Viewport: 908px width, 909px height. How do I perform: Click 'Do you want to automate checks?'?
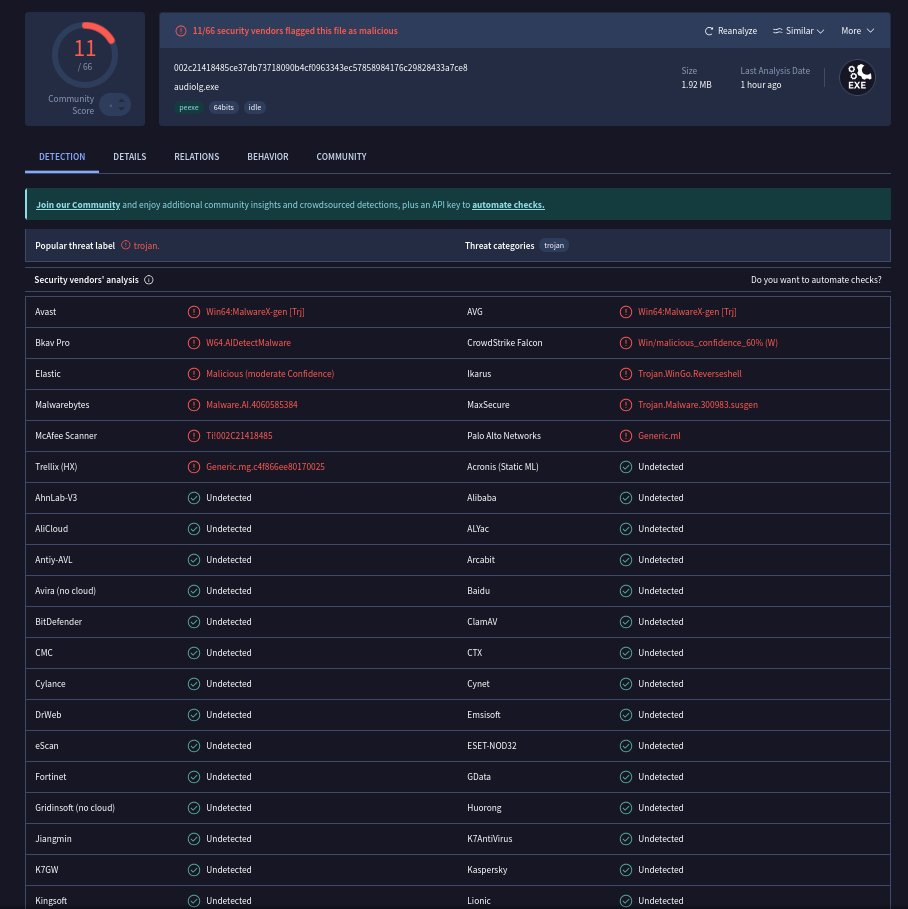click(816, 279)
